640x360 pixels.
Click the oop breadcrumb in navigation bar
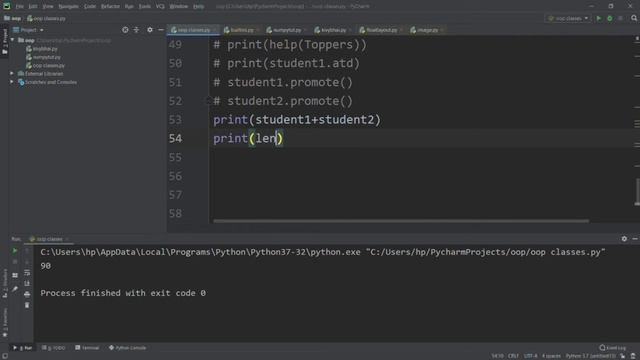pos(13,18)
